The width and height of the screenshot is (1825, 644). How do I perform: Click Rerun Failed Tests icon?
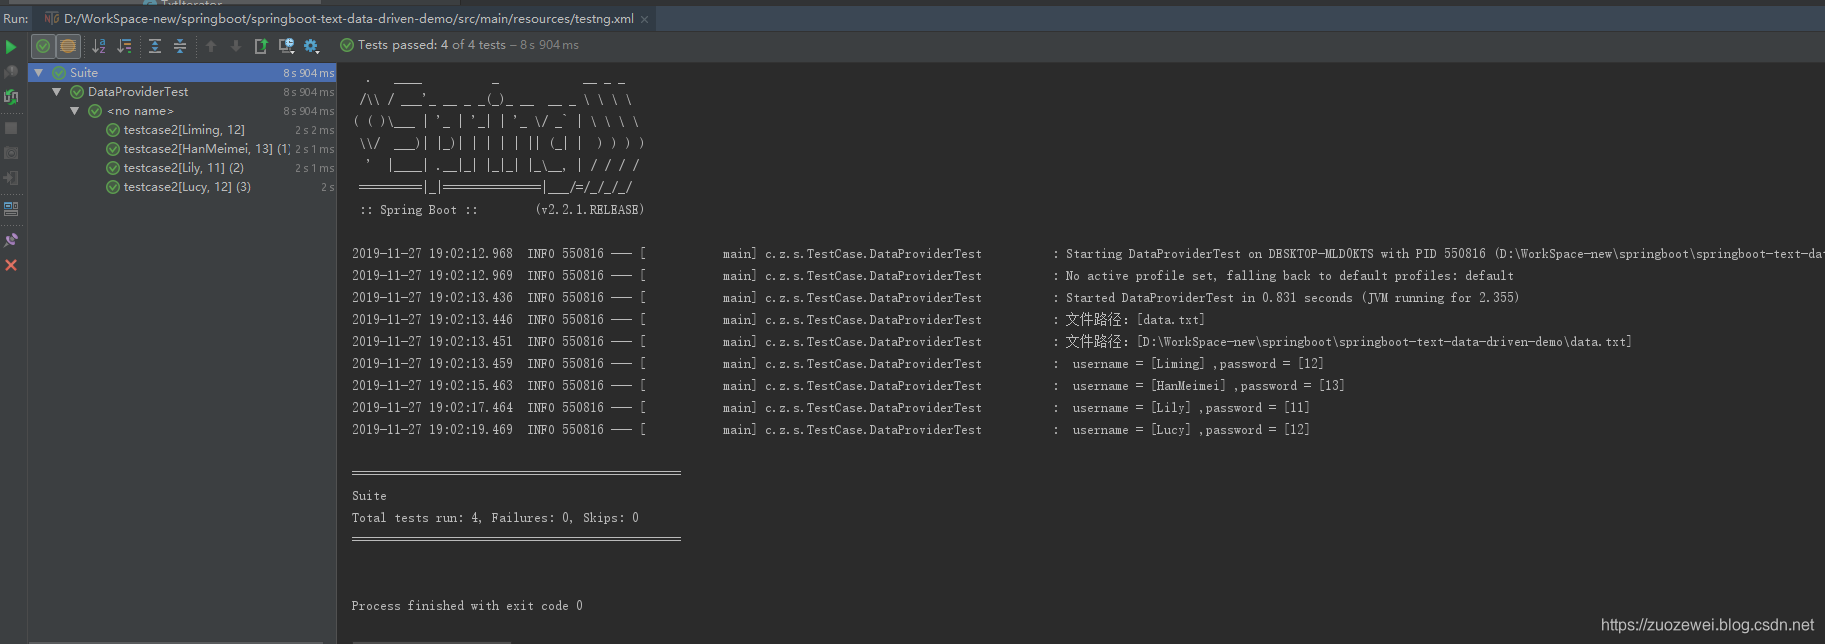pos(11,72)
